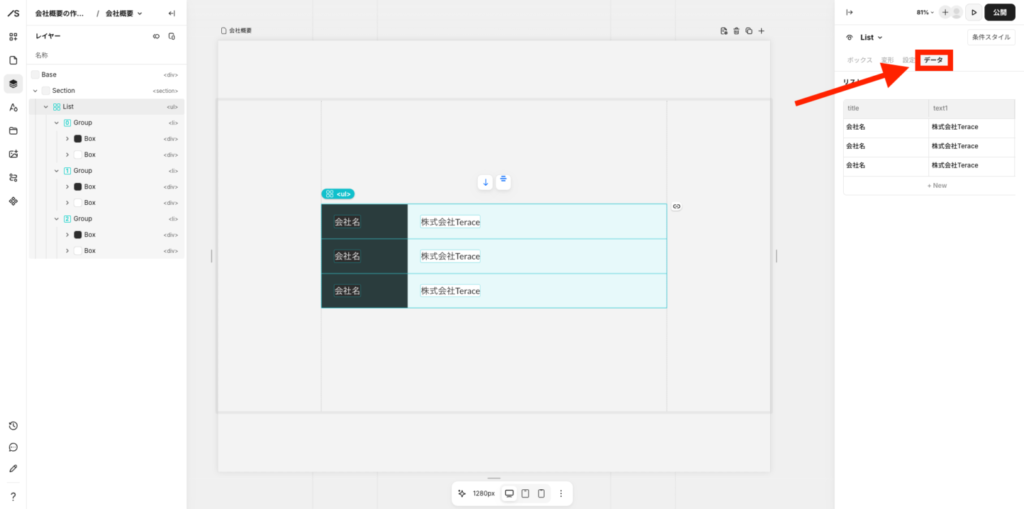The width and height of the screenshot is (1024, 509).
Task: Click the preview play button
Action: (x=974, y=12)
